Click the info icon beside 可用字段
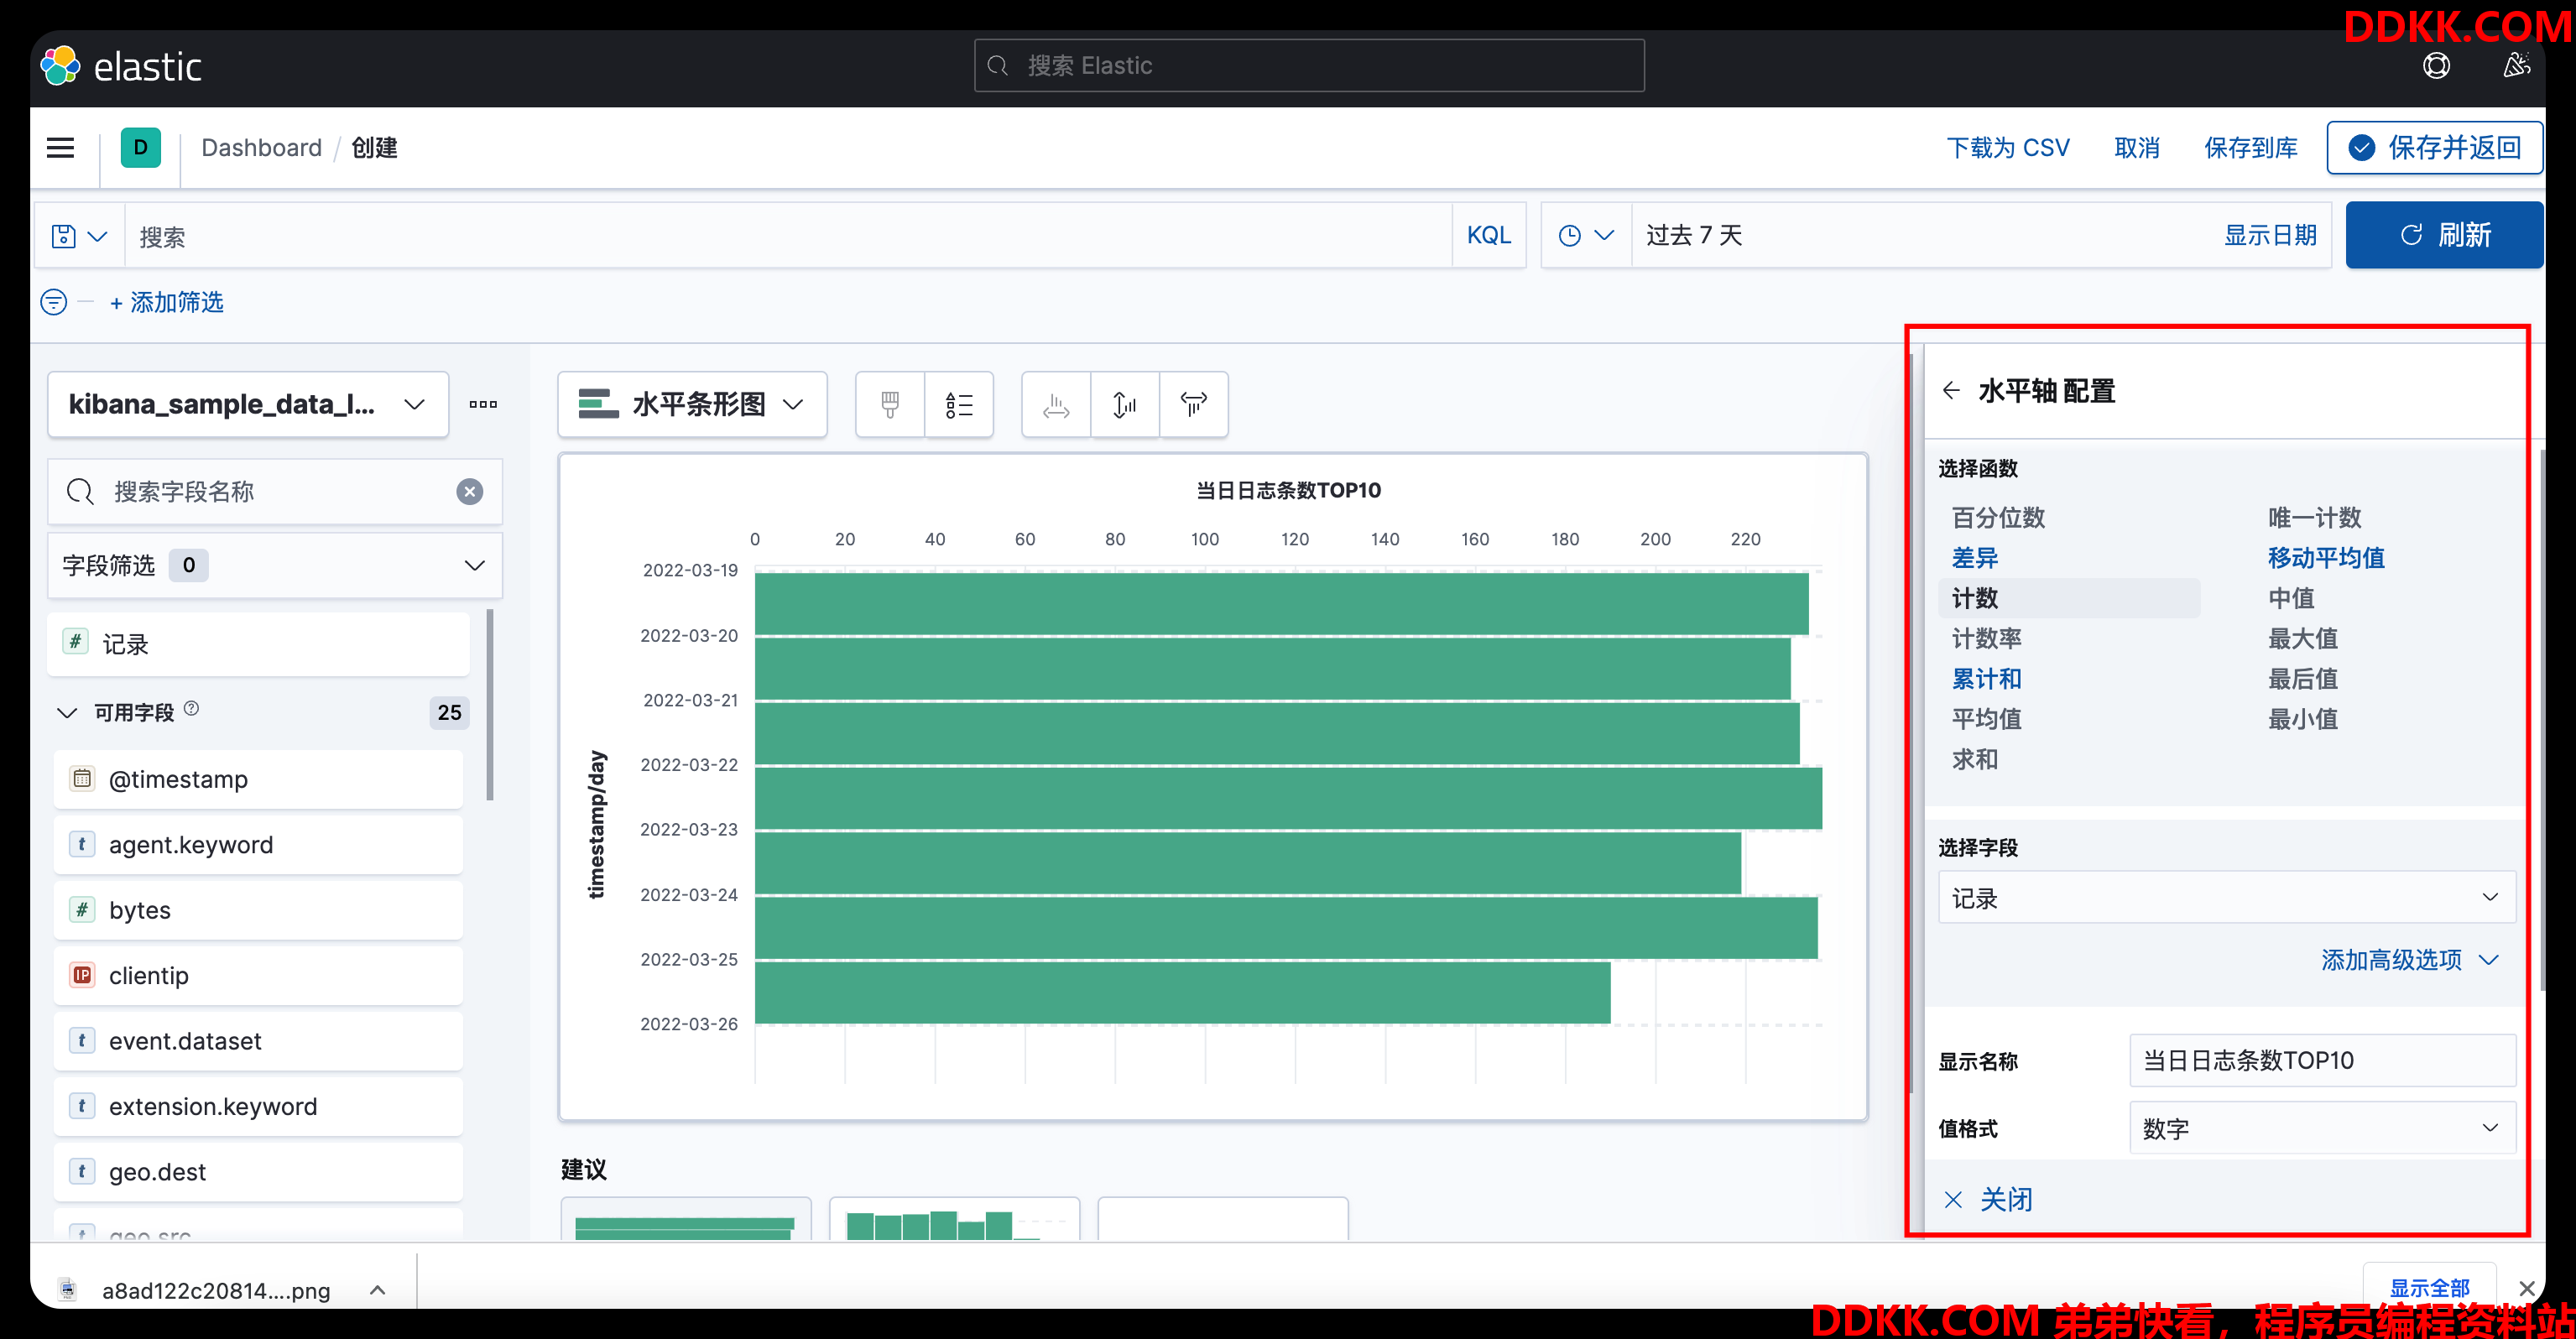Viewport: 2576px width, 1339px height. coord(192,709)
